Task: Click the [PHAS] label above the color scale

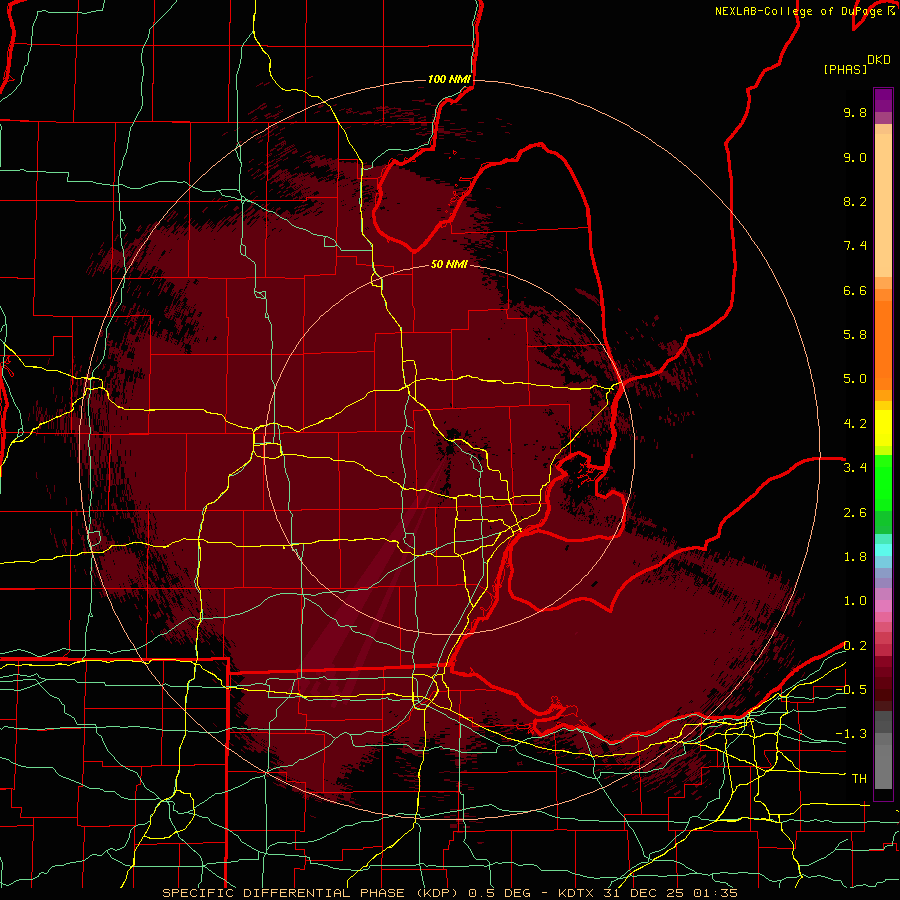Action: coord(845,70)
